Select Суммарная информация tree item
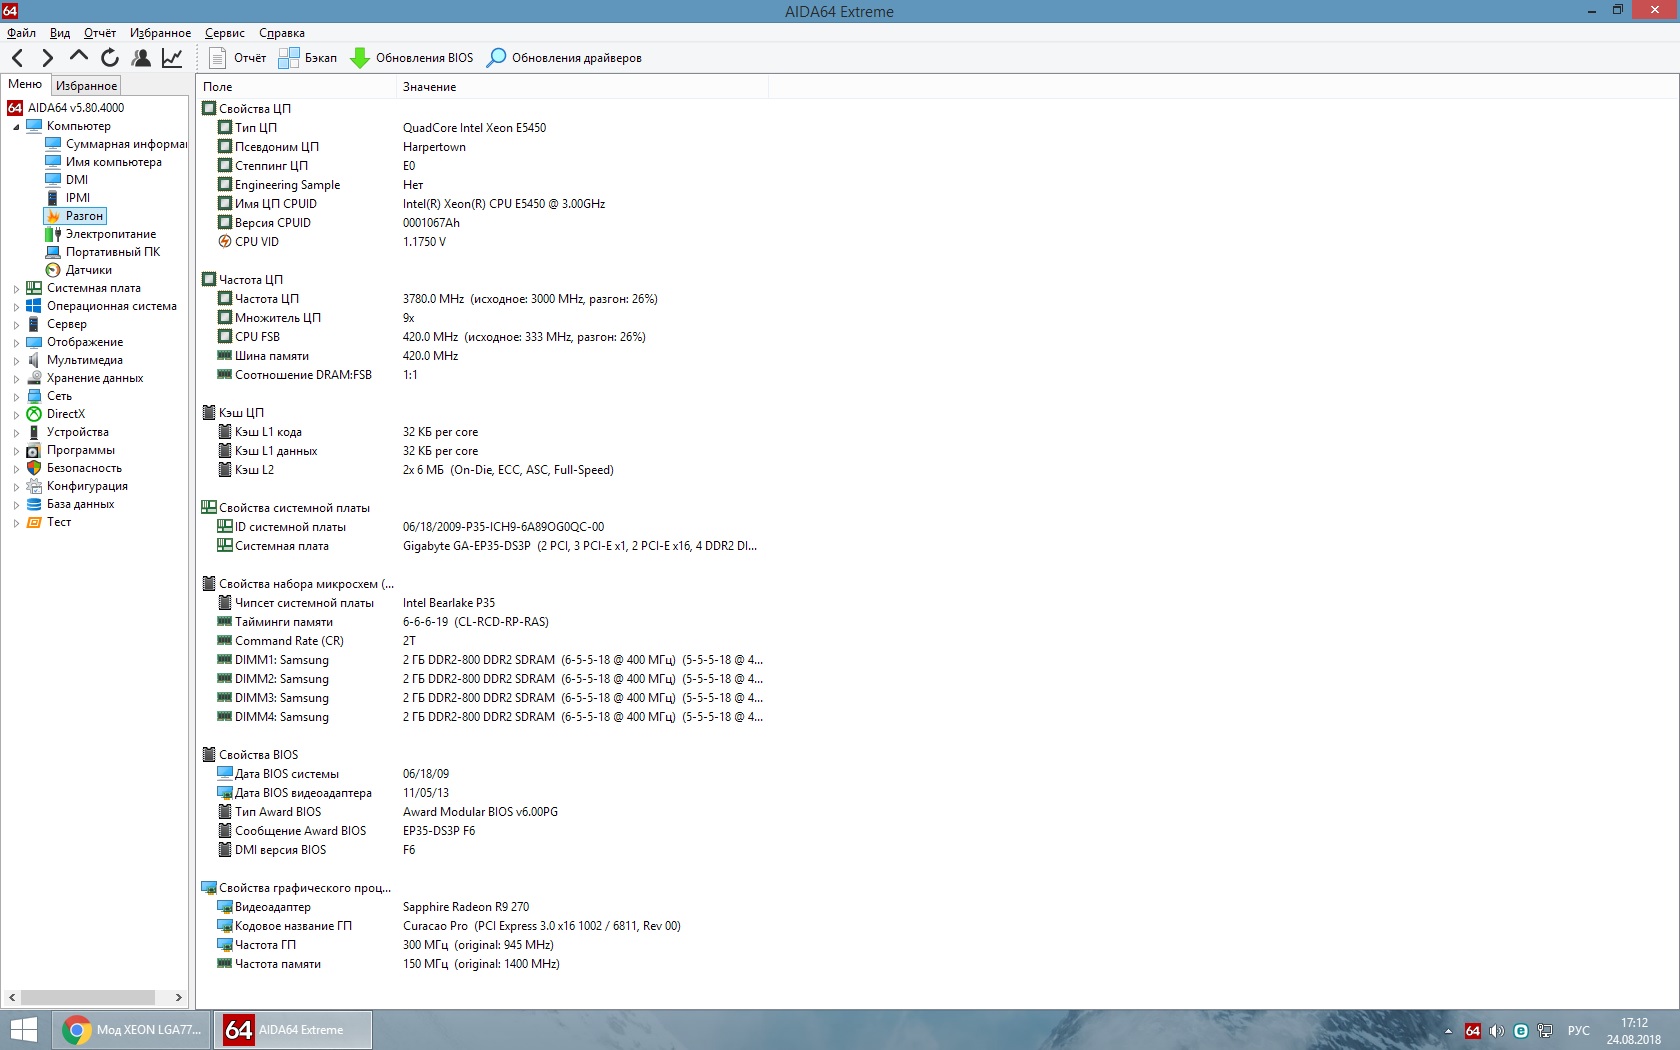Viewport: 1680px width, 1050px height. click(x=116, y=144)
